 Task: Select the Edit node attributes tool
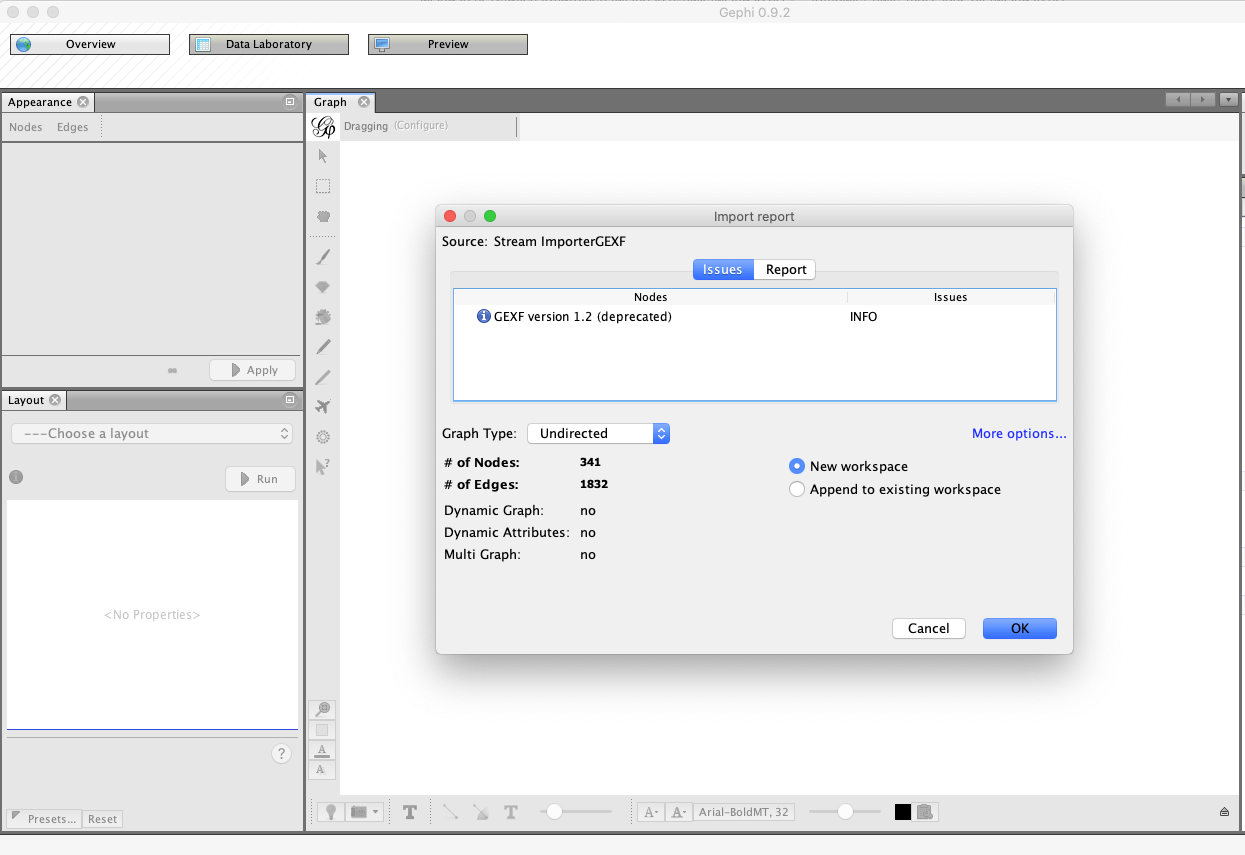(323, 467)
